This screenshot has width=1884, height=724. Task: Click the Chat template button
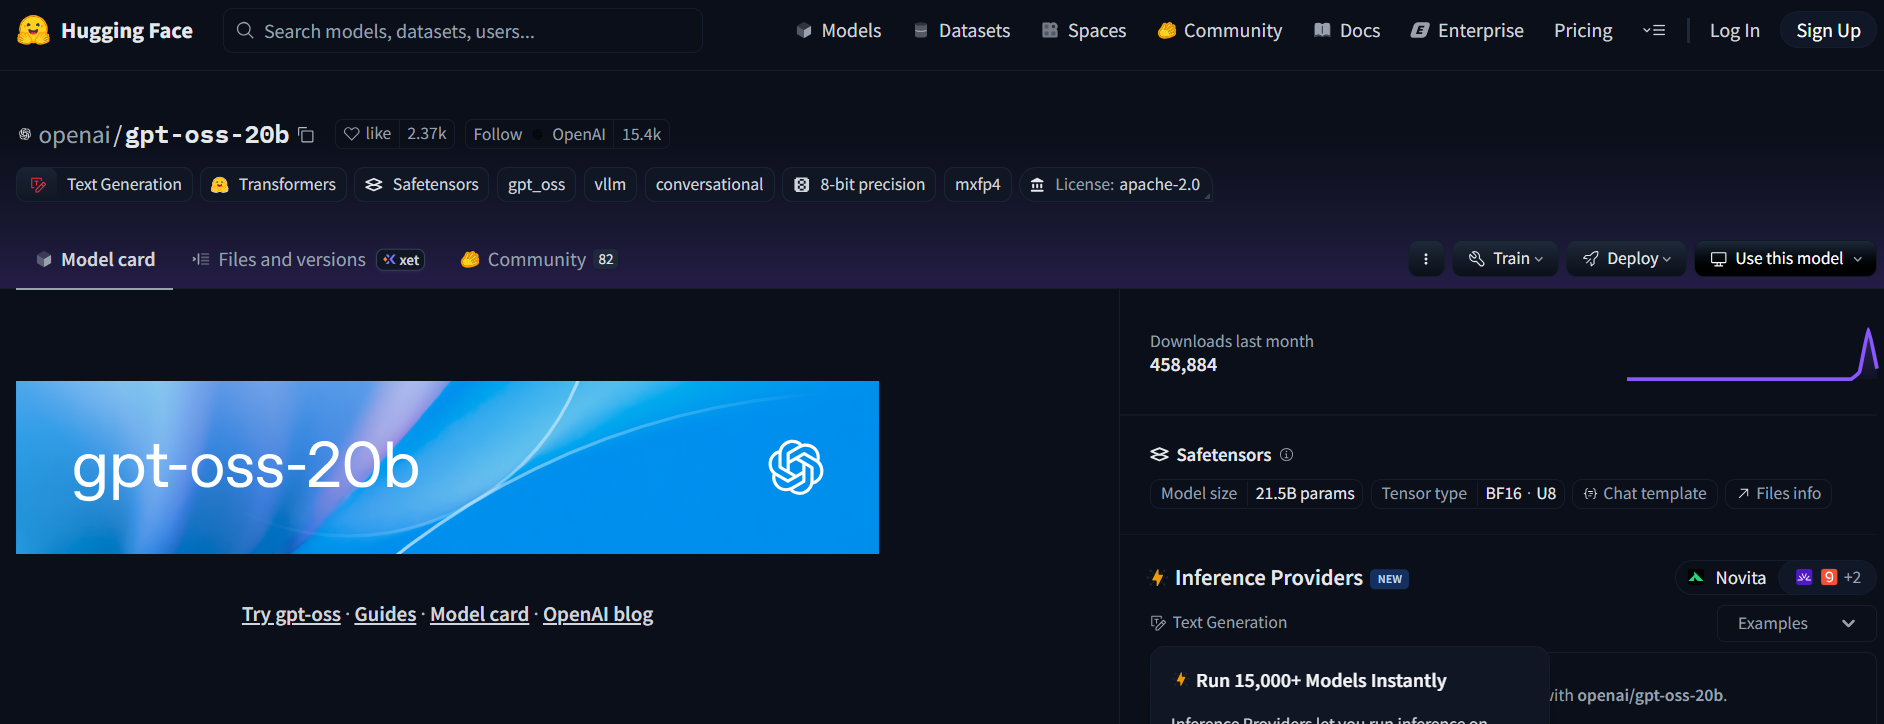click(1645, 494)
